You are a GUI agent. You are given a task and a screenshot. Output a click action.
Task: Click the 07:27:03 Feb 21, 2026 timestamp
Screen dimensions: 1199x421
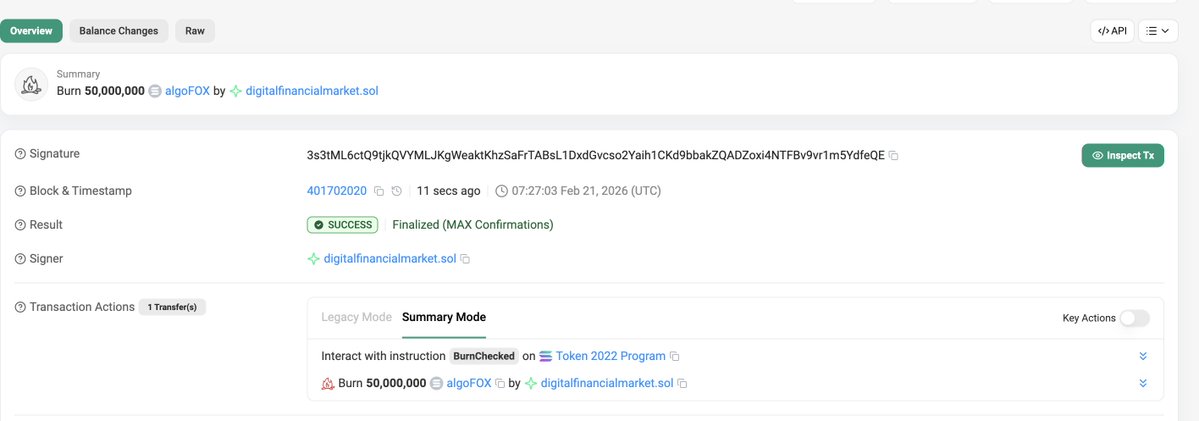pos(587,191)
